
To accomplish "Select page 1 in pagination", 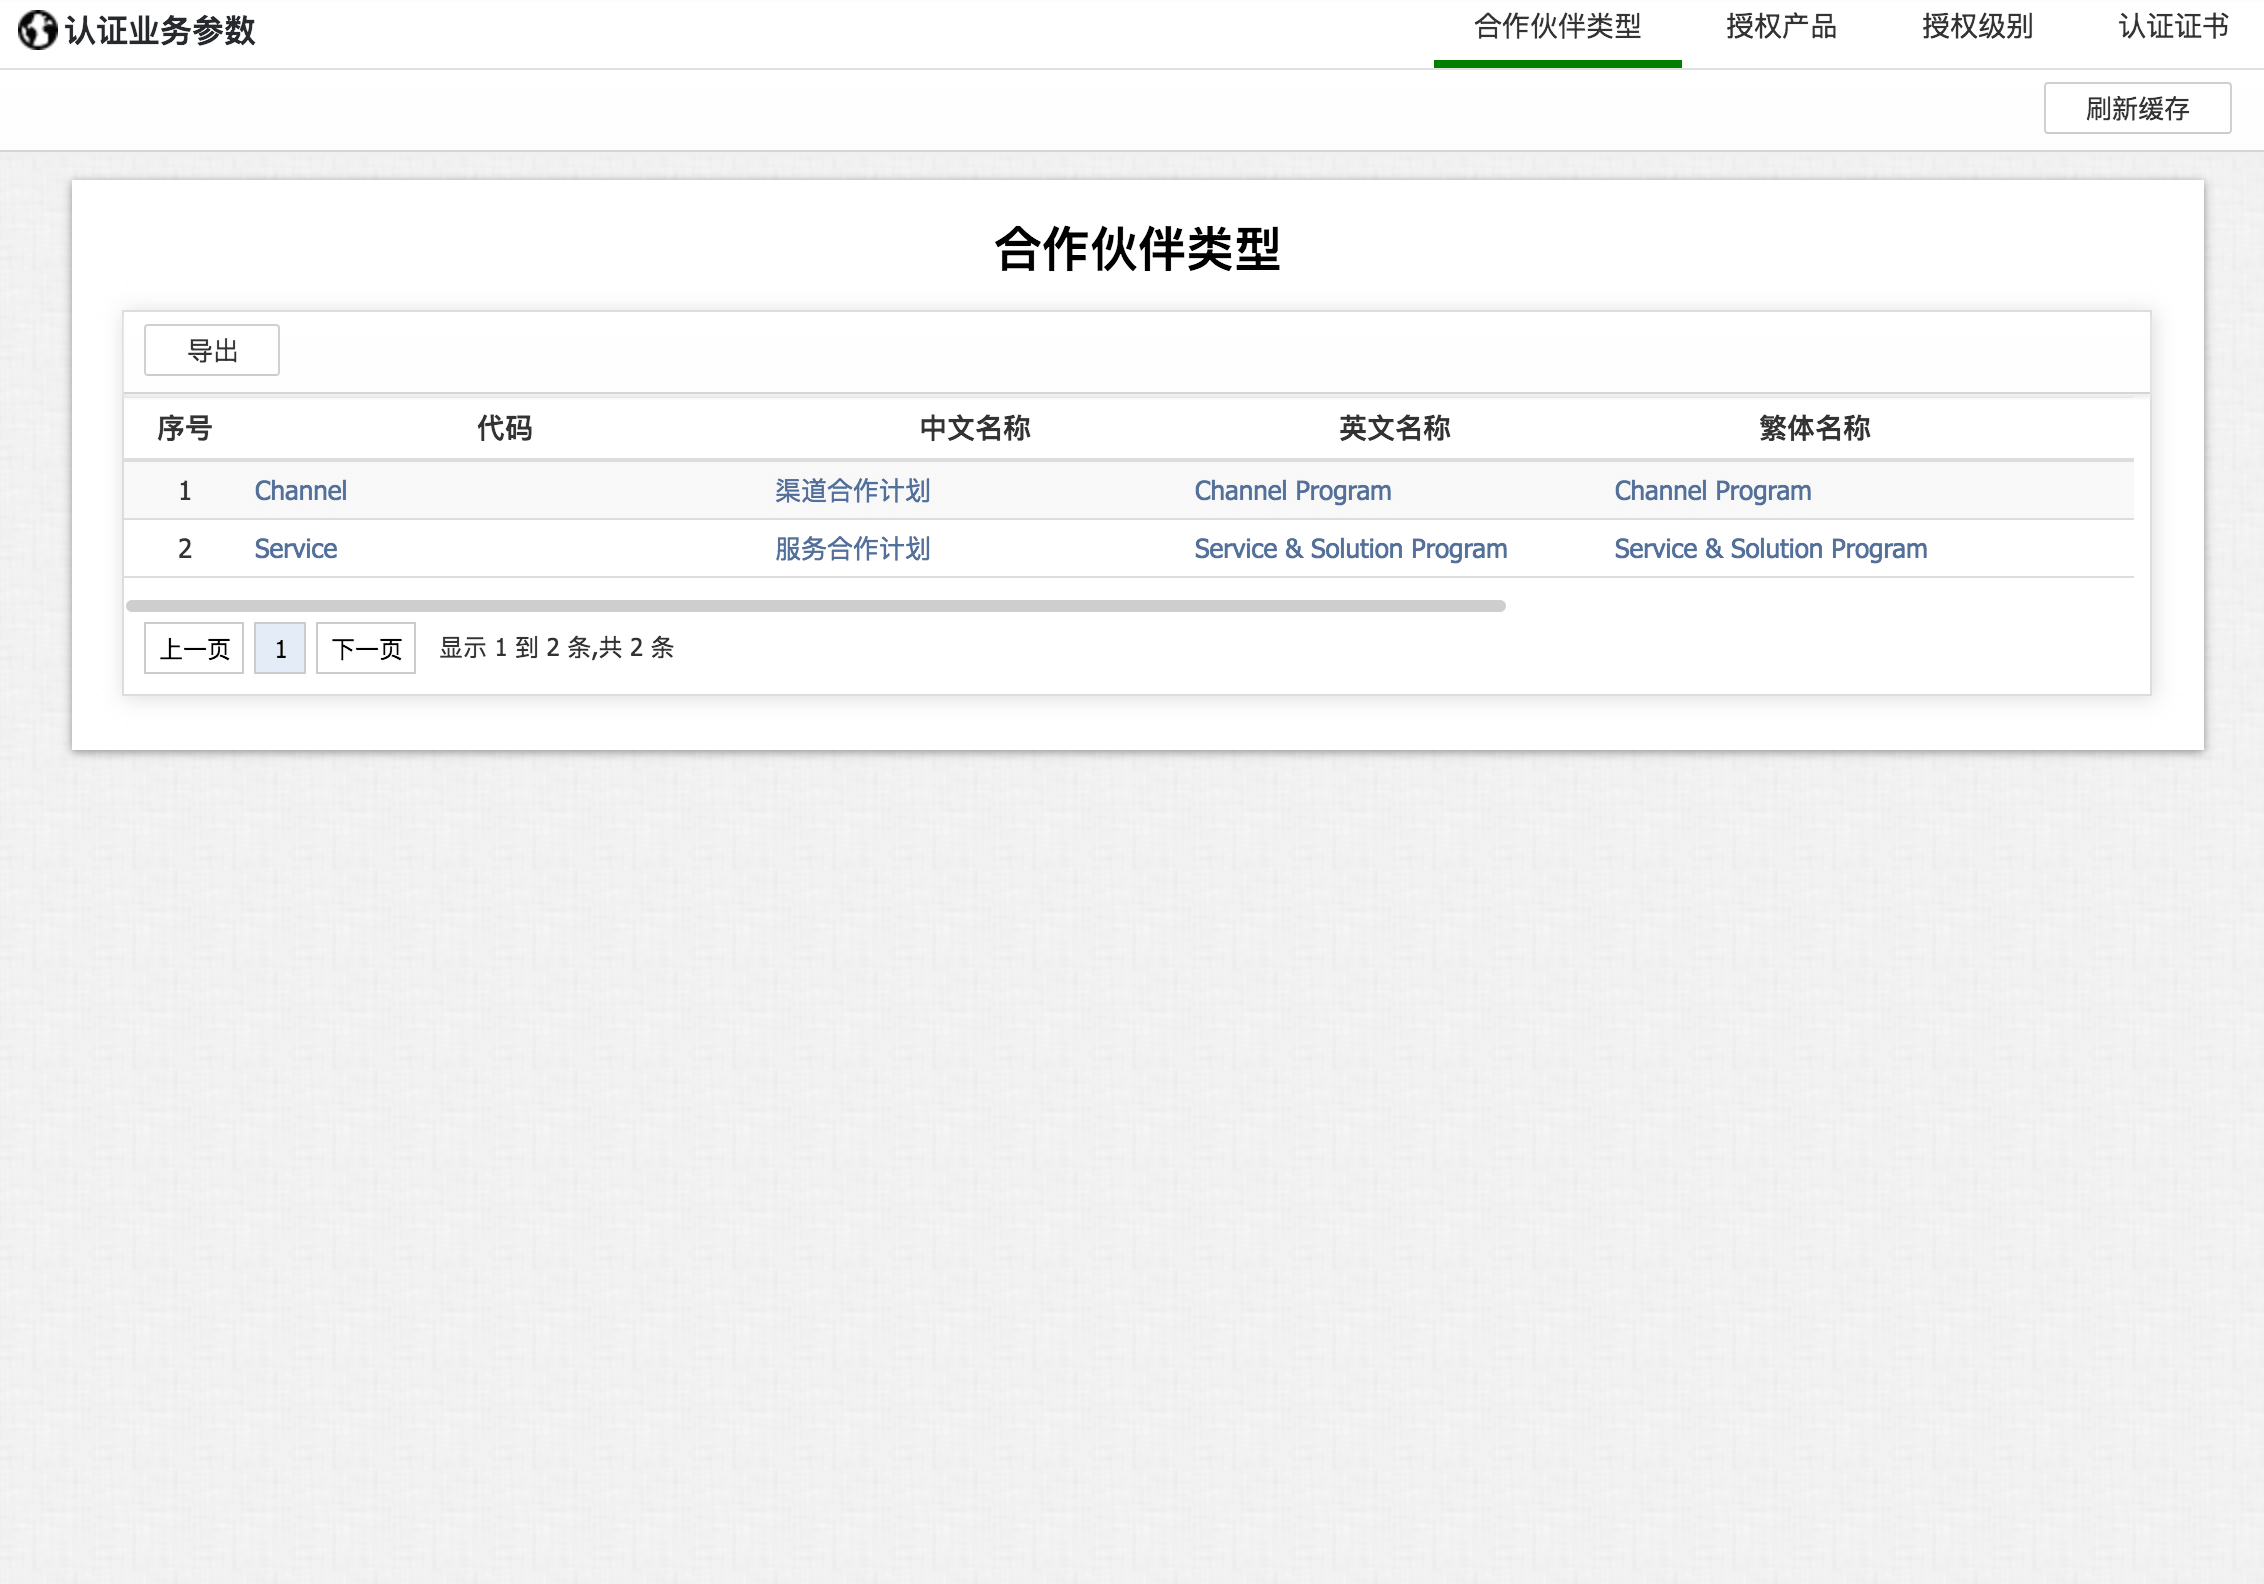I will point(280,649).
